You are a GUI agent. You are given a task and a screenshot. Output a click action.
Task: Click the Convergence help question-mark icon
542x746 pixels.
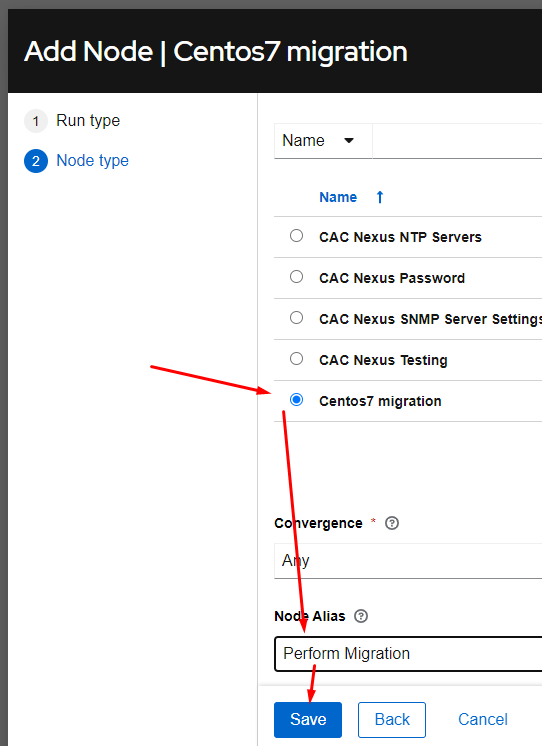[392, 523]
